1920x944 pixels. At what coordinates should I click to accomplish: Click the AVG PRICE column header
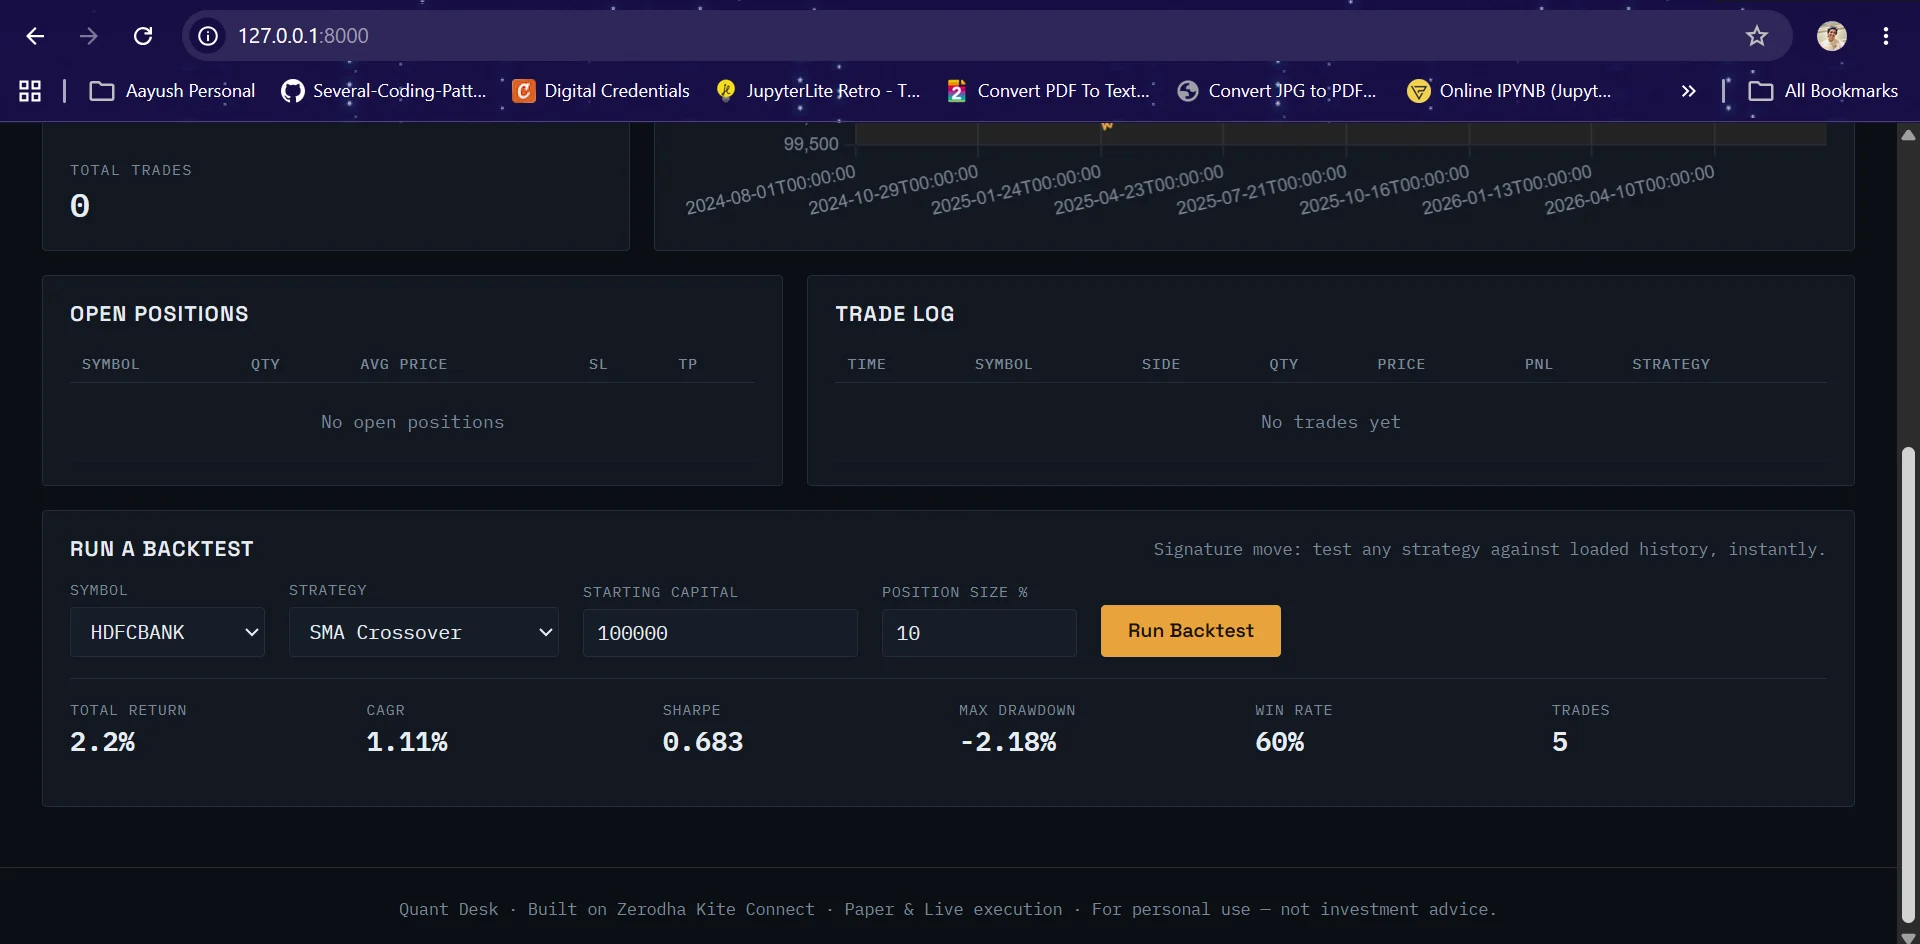(404, 364)
